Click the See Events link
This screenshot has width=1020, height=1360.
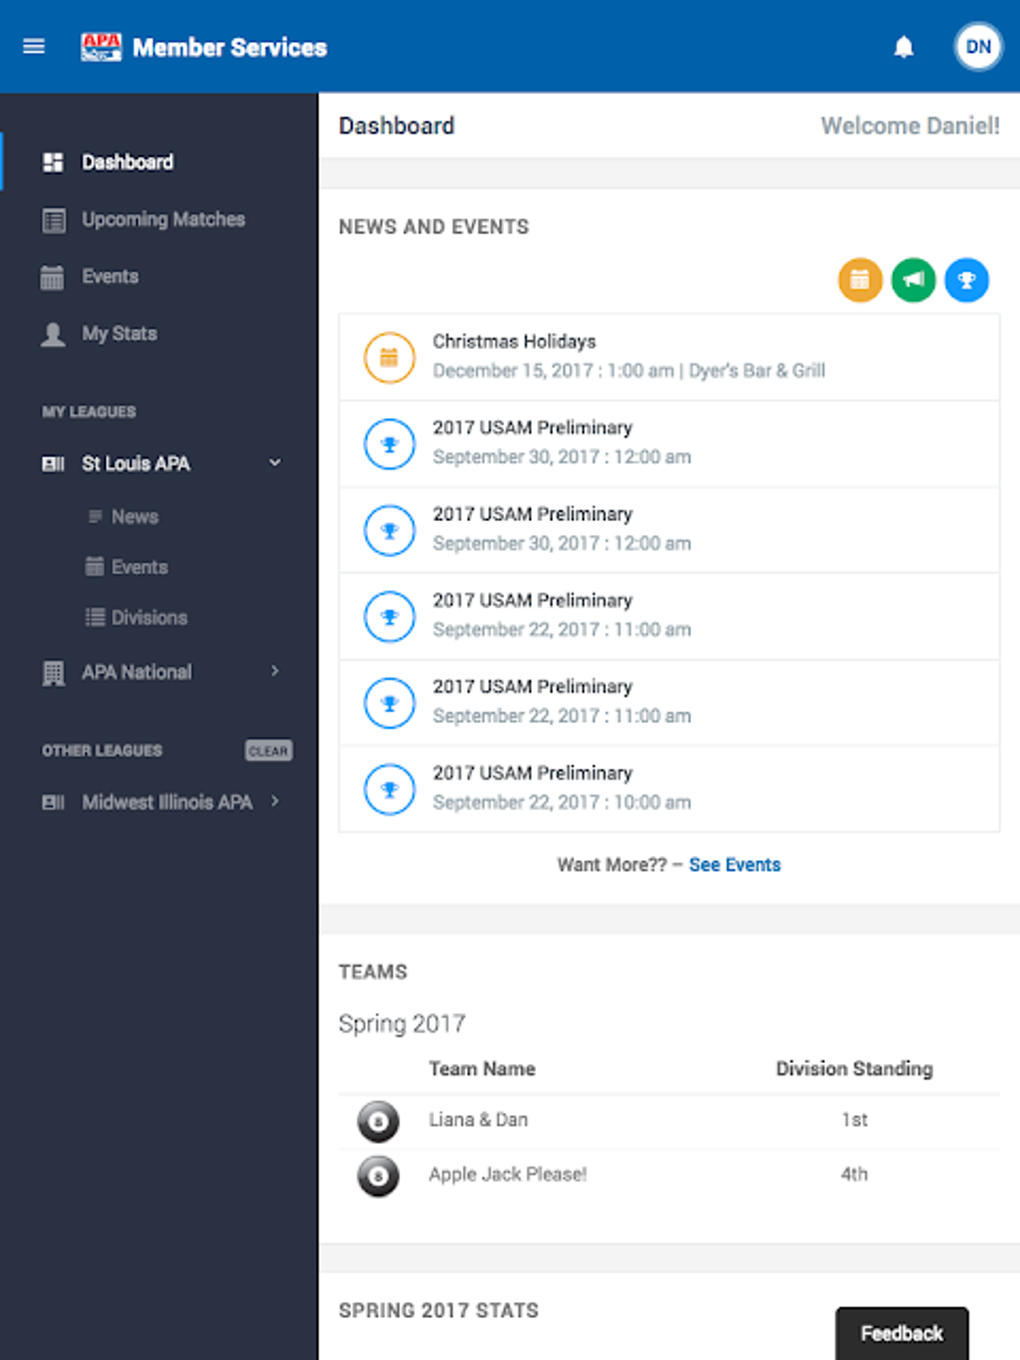pyautogui.click(x=734, y=865)
